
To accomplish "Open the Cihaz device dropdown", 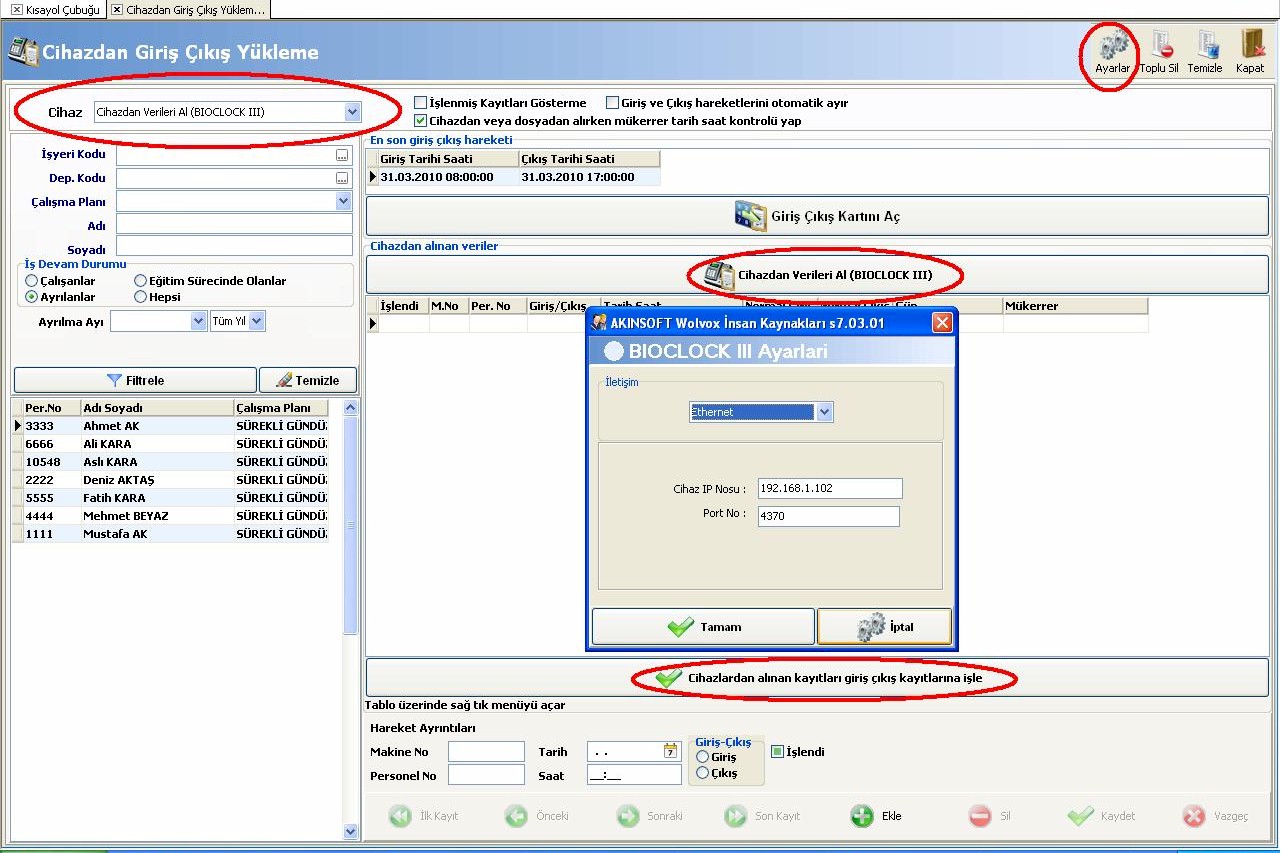I will [x=352, y=112].
